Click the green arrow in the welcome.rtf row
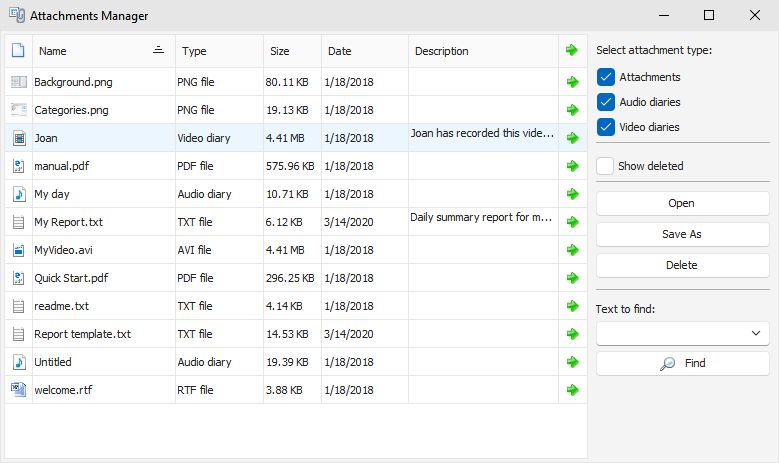The image size is (779, 463). point(572,390)
